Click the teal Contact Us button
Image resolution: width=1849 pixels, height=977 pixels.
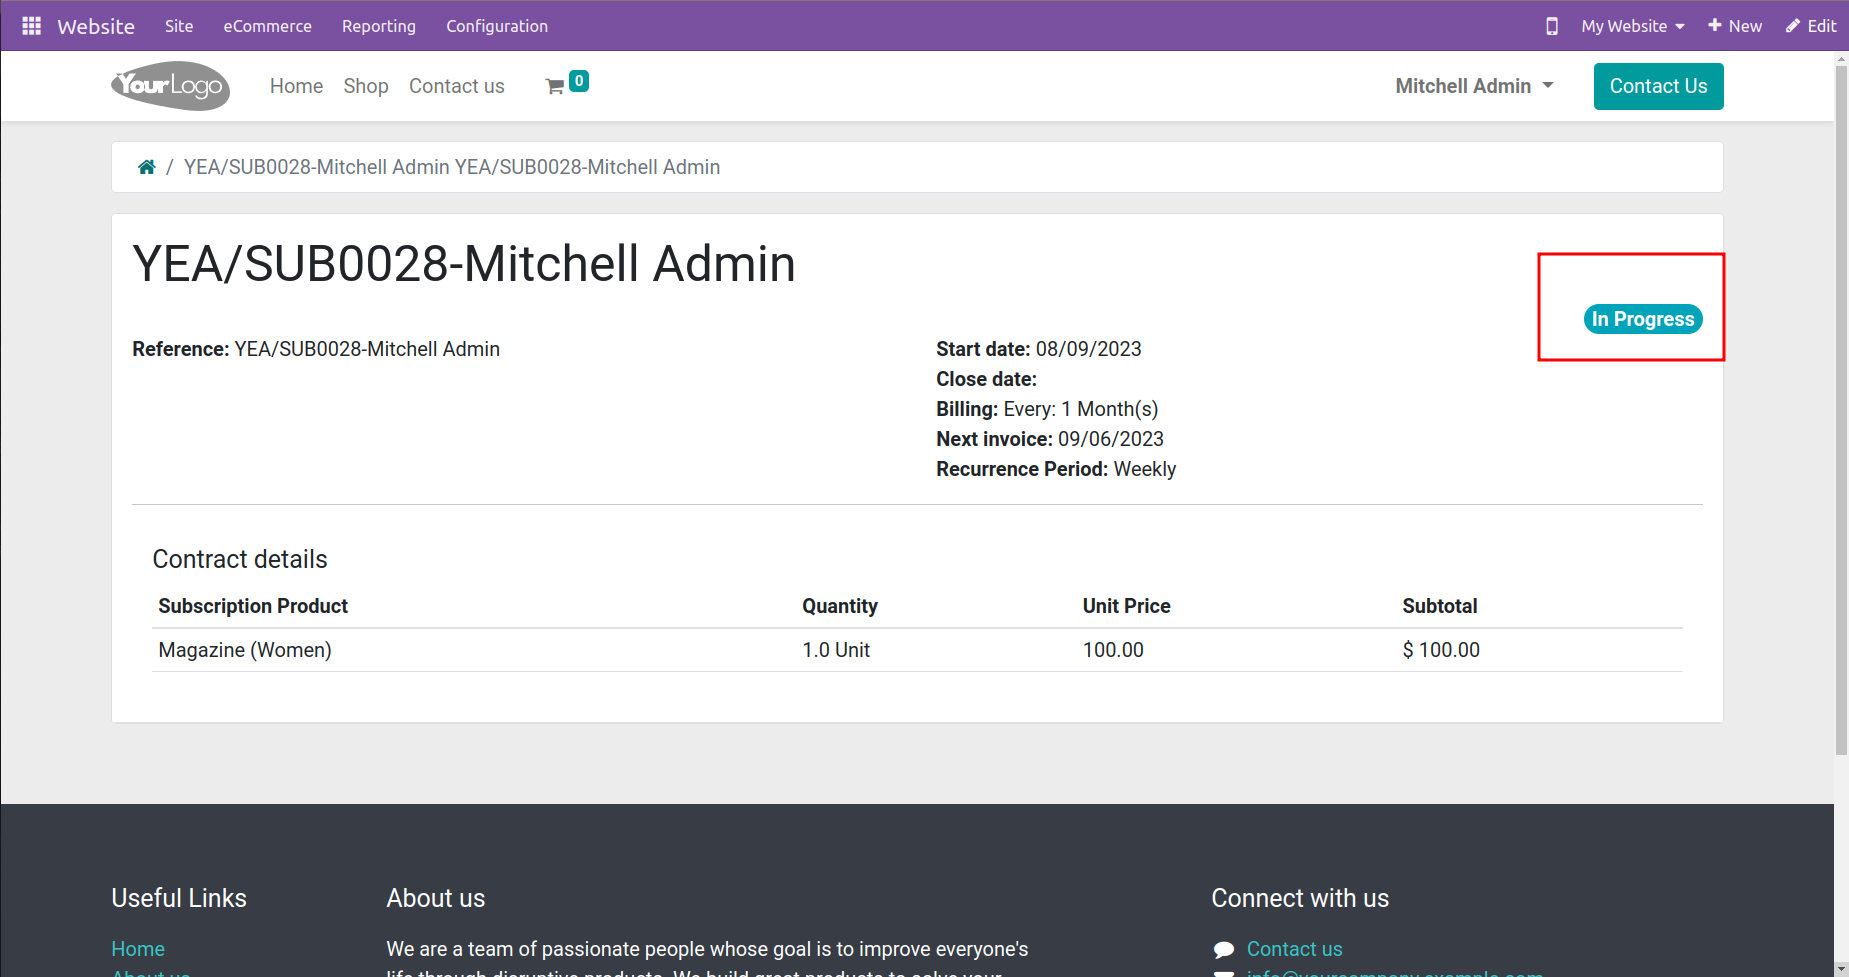(x=1658, y=86)
